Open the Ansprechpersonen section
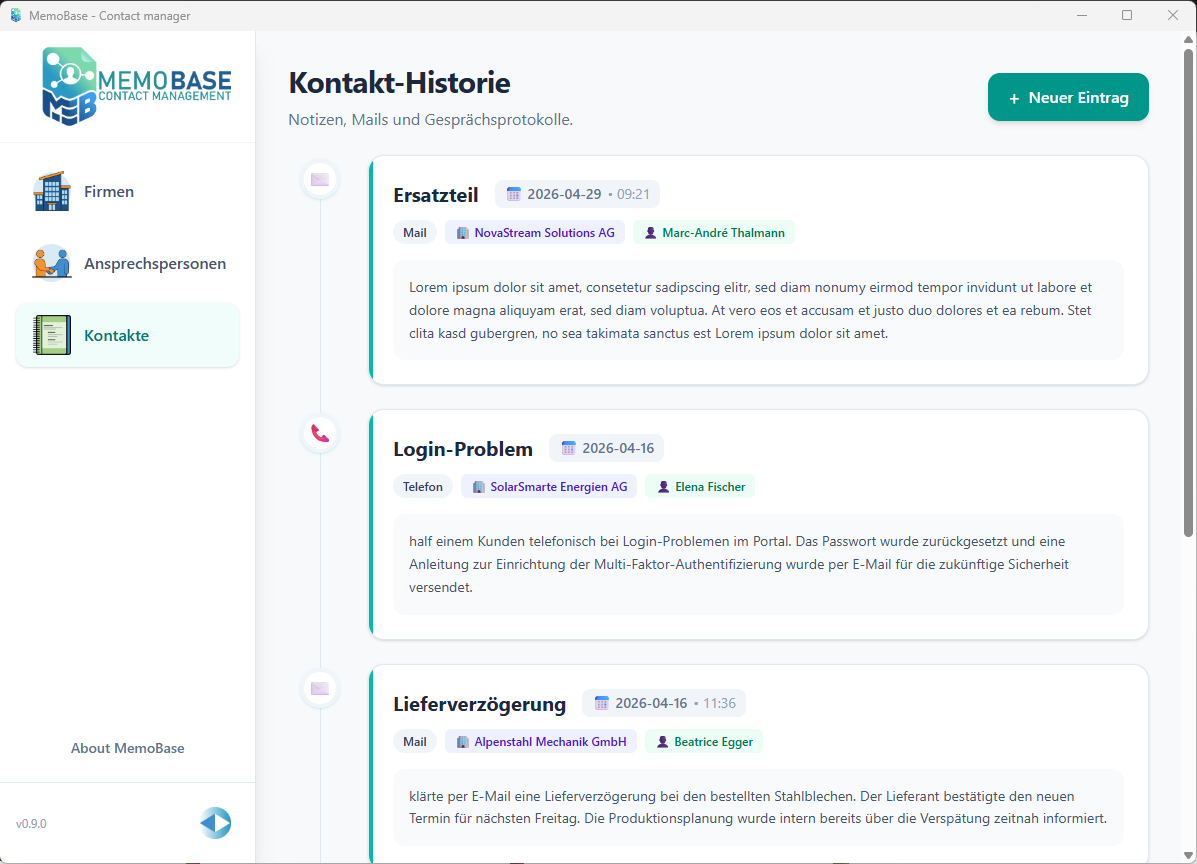The height and width of the screenshot is (864, 1197). (x=127, y=263)
